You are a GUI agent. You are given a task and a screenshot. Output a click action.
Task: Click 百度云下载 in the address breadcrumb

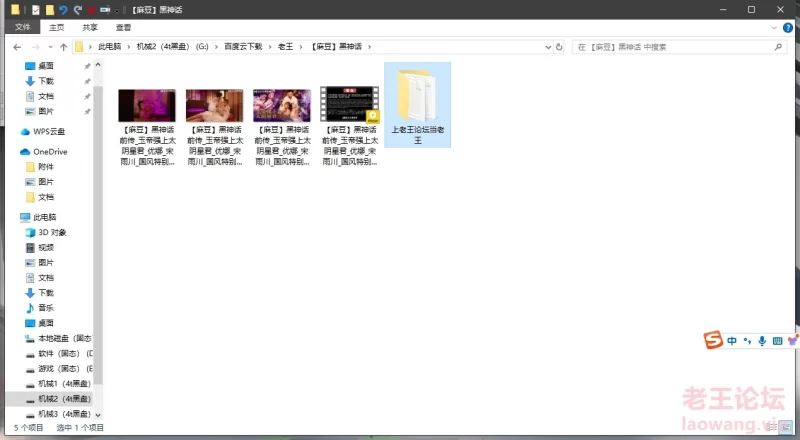tap(243, 46)
